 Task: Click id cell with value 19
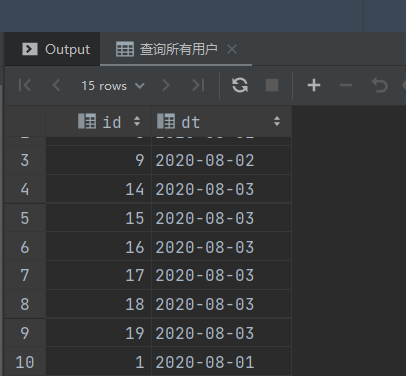pos(98,333)
